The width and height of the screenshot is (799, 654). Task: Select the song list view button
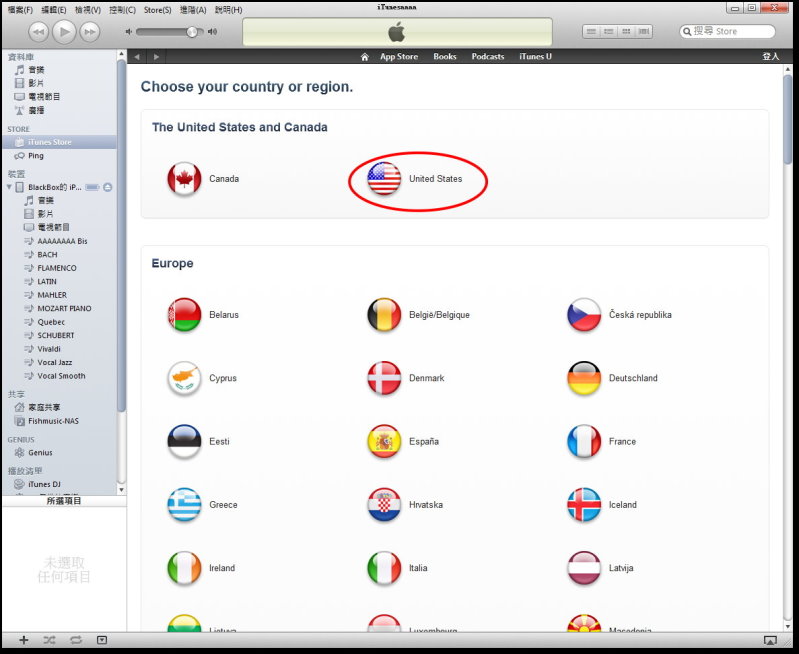click(x=591, y=32)
